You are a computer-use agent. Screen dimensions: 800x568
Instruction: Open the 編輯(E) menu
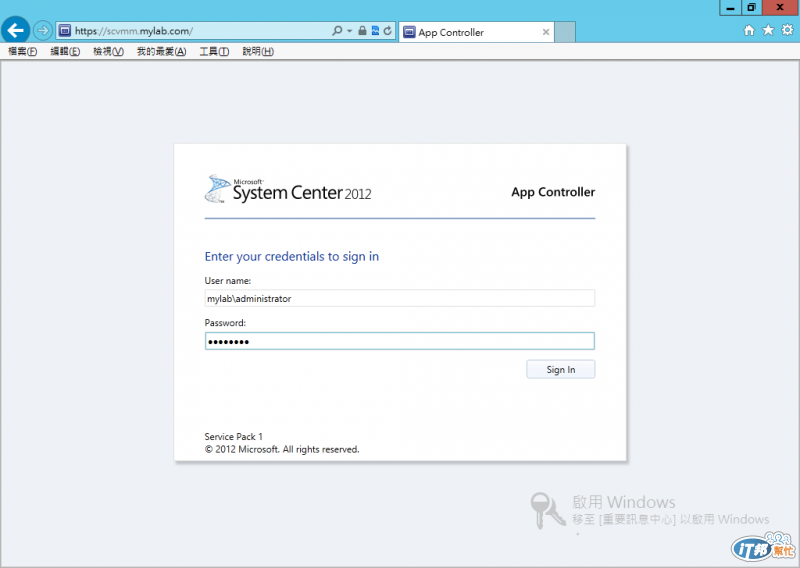coord(65,52)
